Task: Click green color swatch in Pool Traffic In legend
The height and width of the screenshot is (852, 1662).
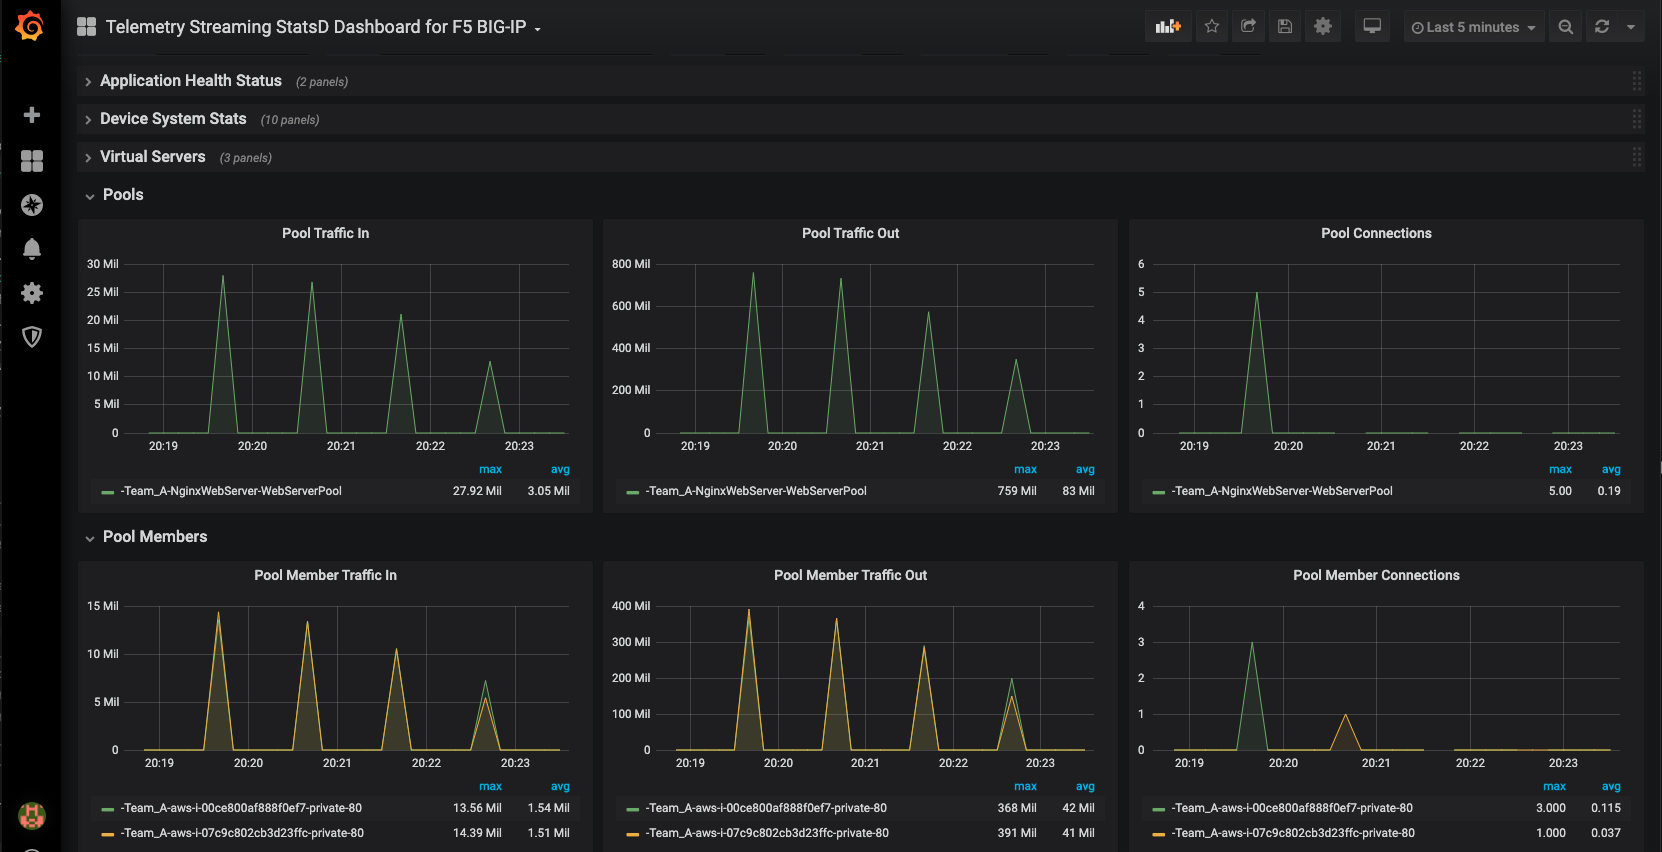Action: [108, 492]
